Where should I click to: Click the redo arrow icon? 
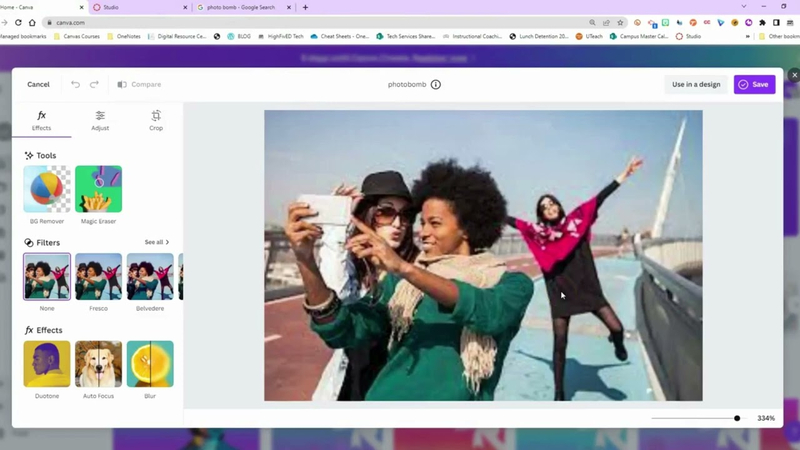point(94,84)
